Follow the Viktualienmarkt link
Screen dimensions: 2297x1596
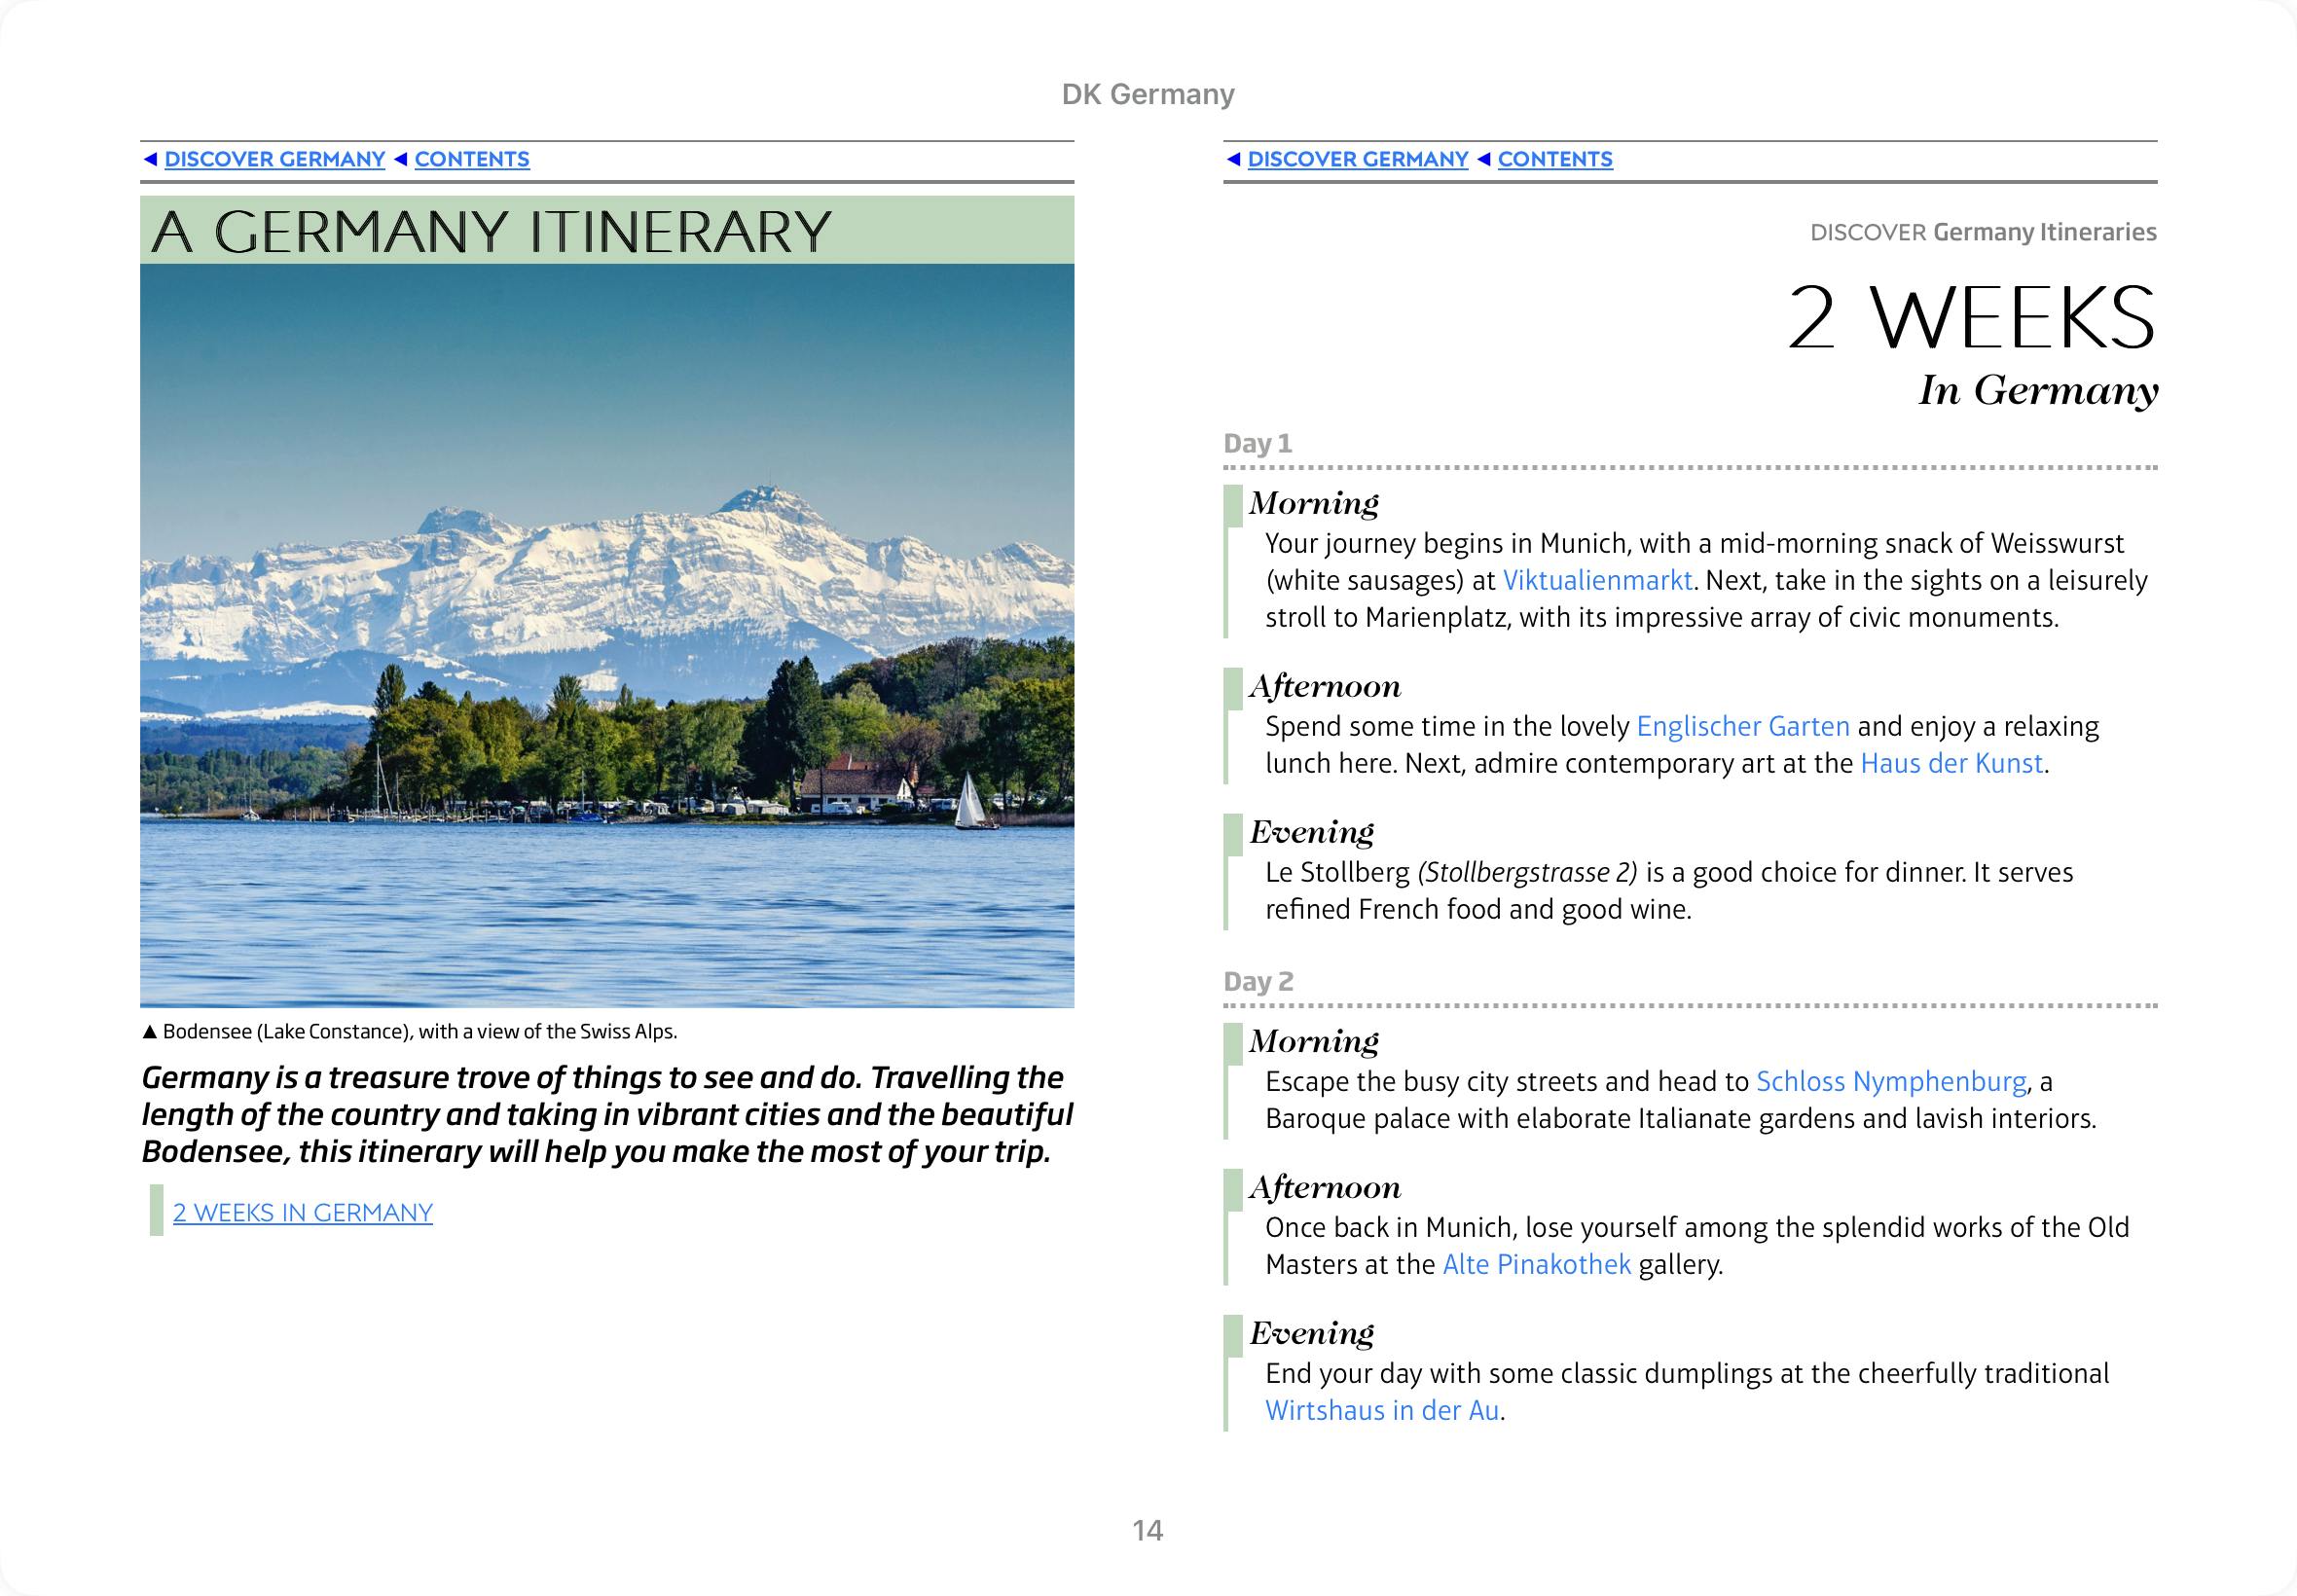pyautogui.click(x=1597, y=580)
